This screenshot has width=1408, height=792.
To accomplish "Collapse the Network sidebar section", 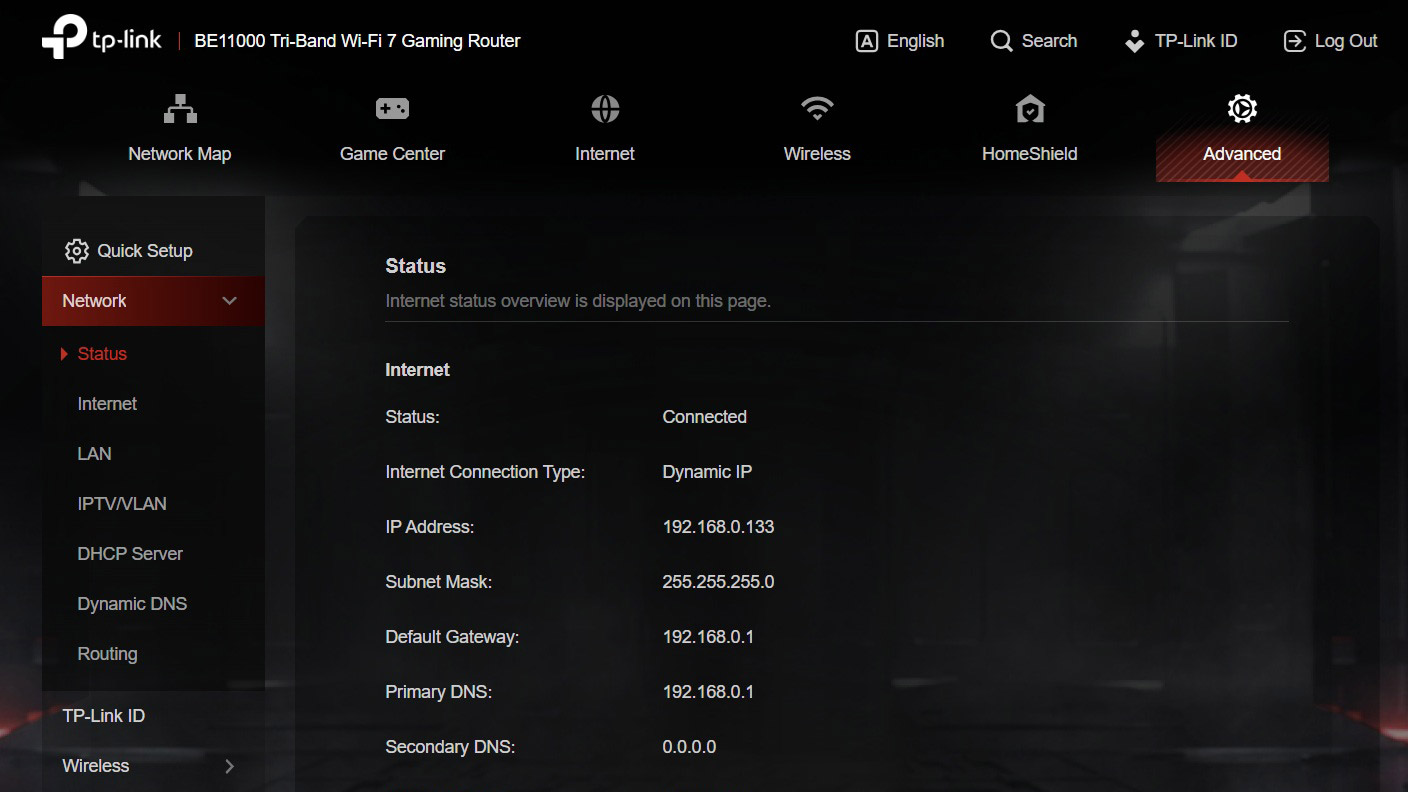I will (229, 301).
